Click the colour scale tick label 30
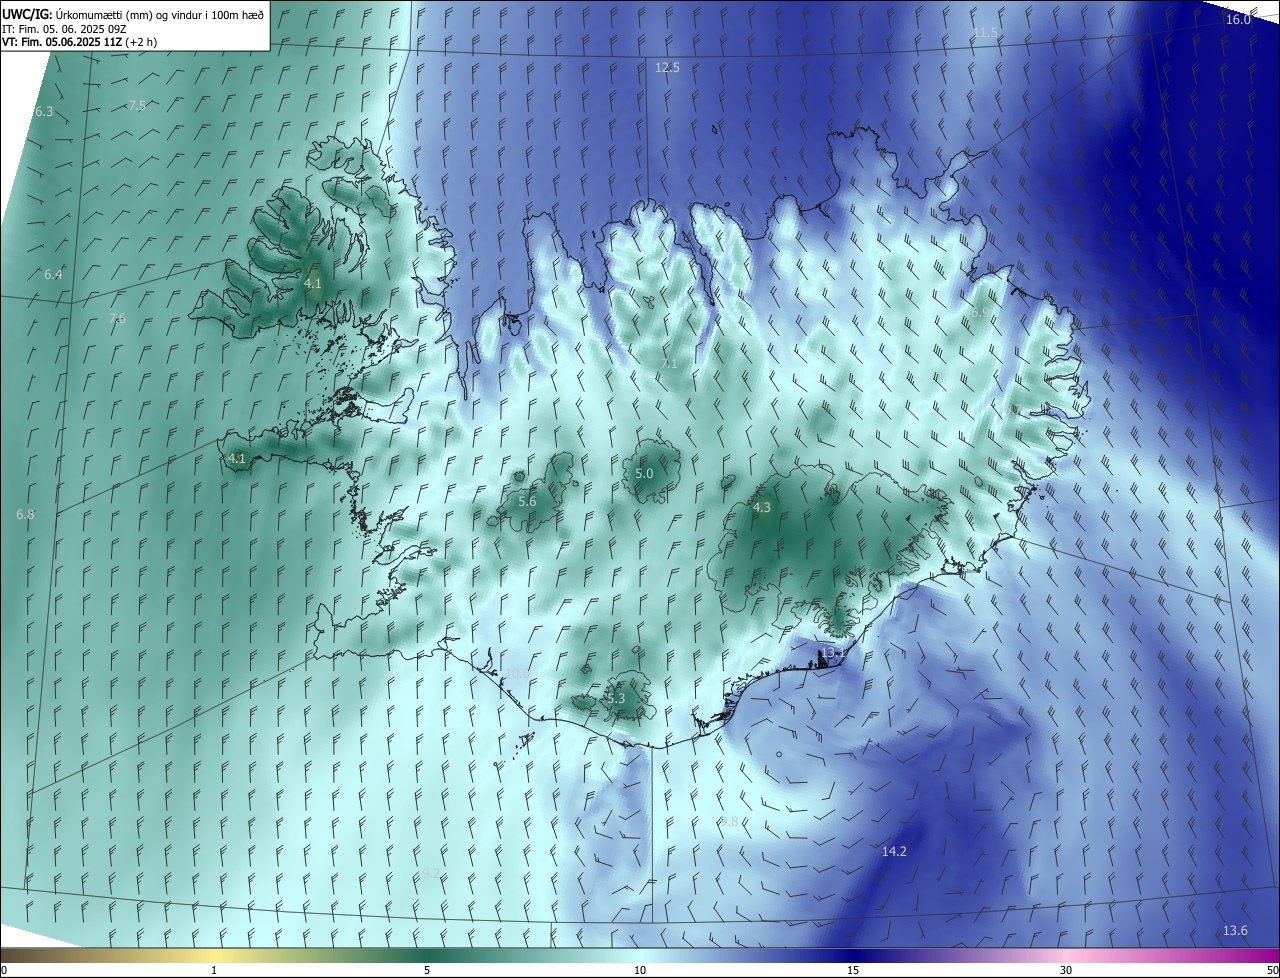Screen dimensions: 1280x978 coord(1066,970)
